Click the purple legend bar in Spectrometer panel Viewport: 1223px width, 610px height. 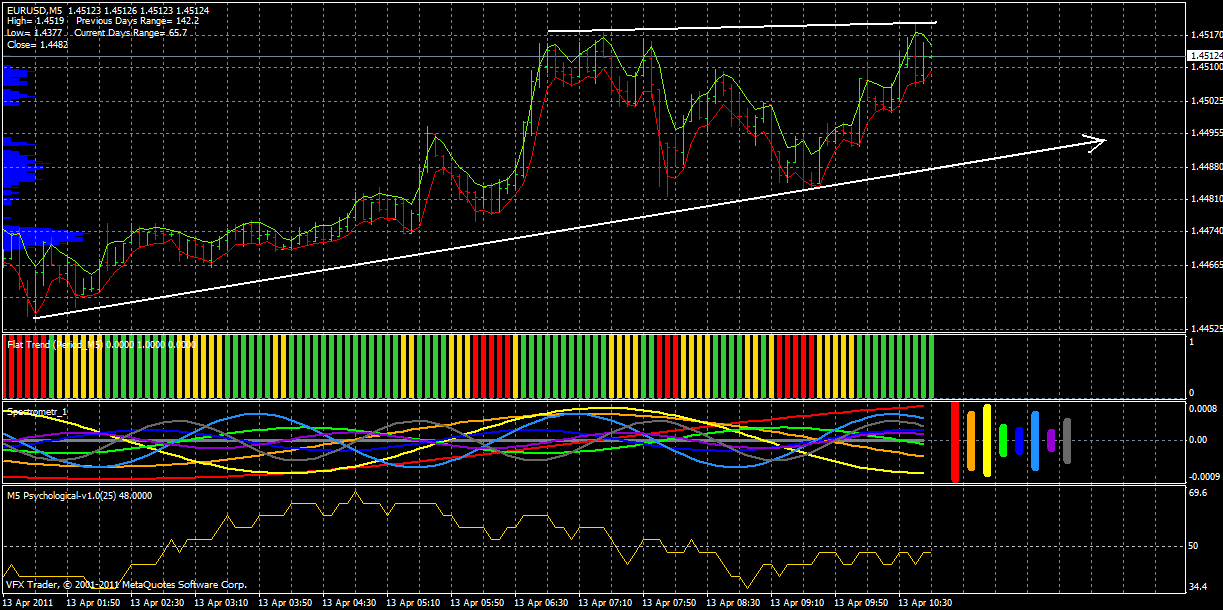[1051, 440]
